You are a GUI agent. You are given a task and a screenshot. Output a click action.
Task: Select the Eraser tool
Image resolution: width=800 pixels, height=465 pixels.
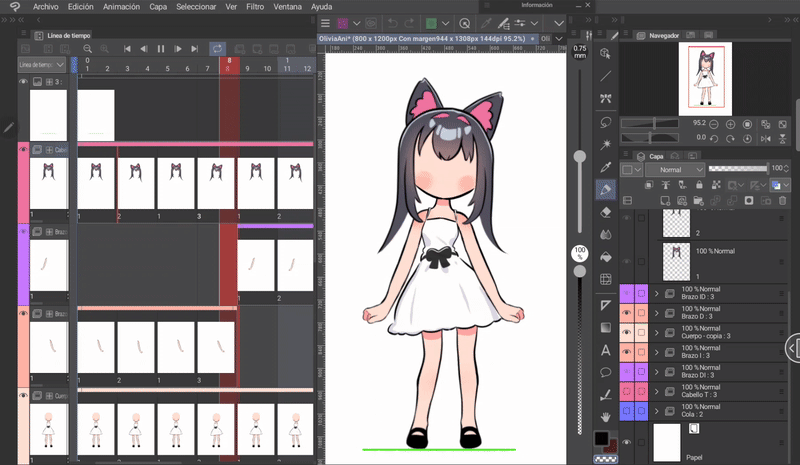coord(606,211)
